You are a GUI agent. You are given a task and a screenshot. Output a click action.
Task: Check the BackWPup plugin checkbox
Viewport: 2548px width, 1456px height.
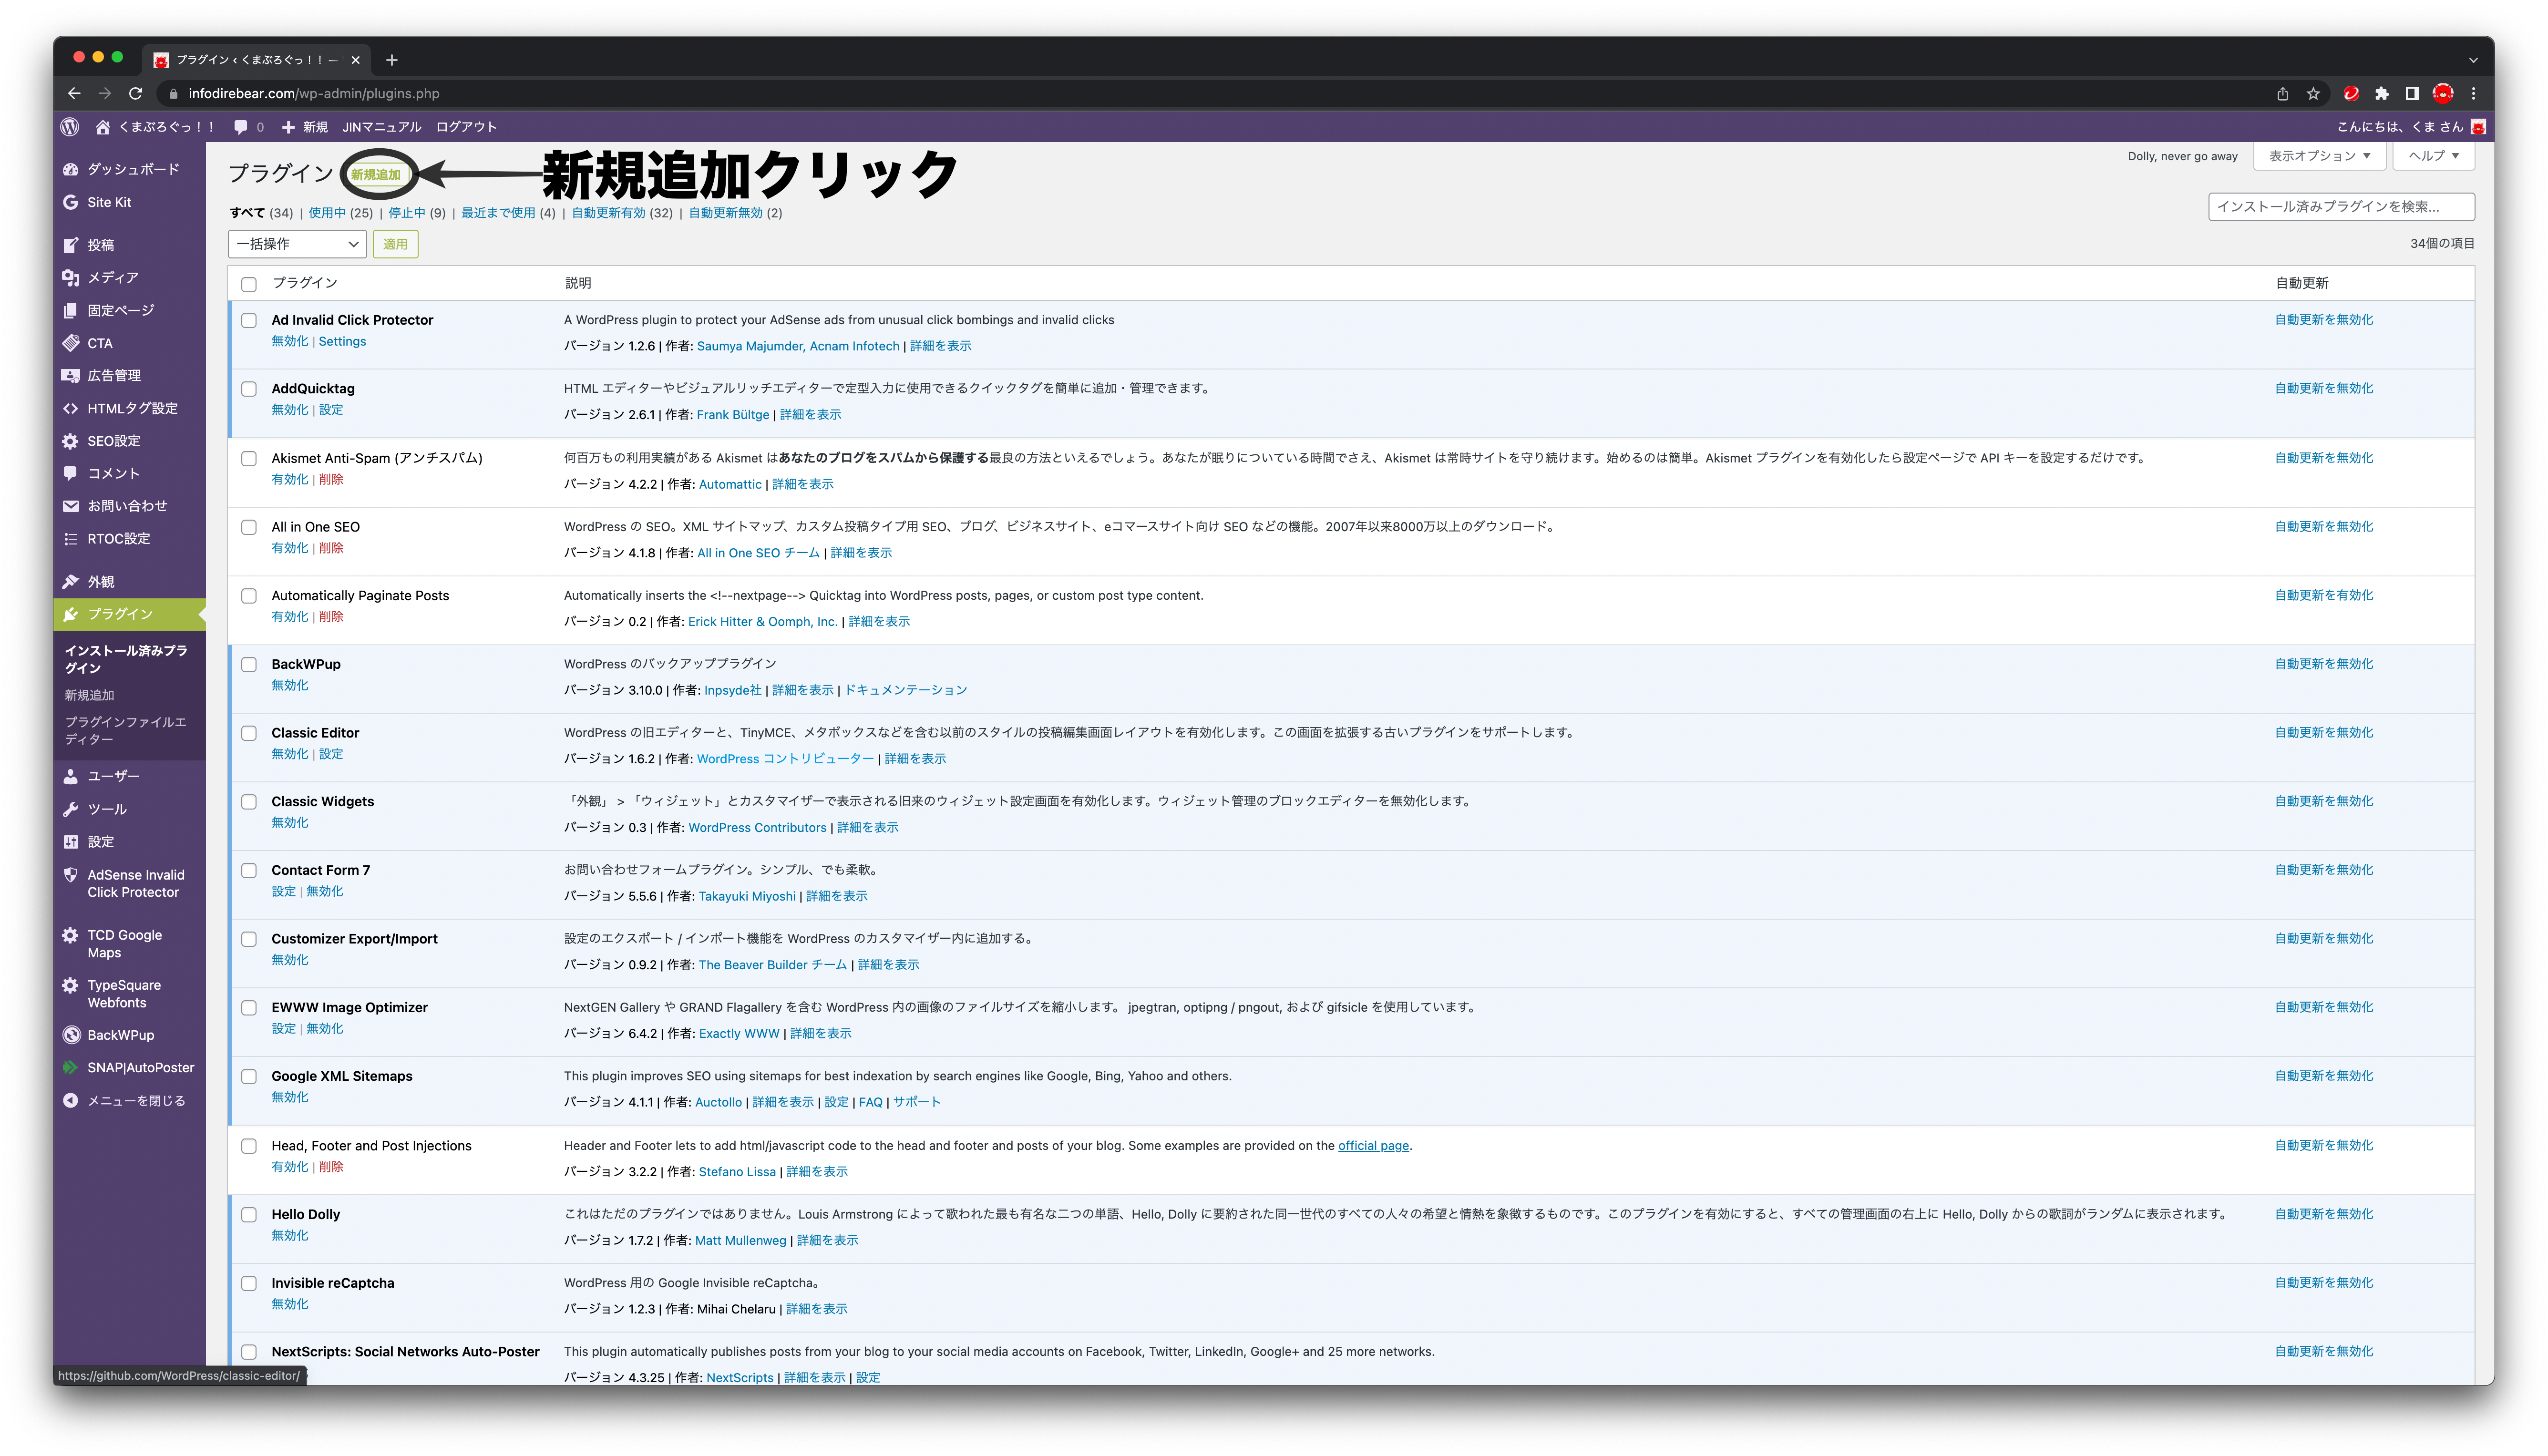pyautogui.click(x=249, y=664)
